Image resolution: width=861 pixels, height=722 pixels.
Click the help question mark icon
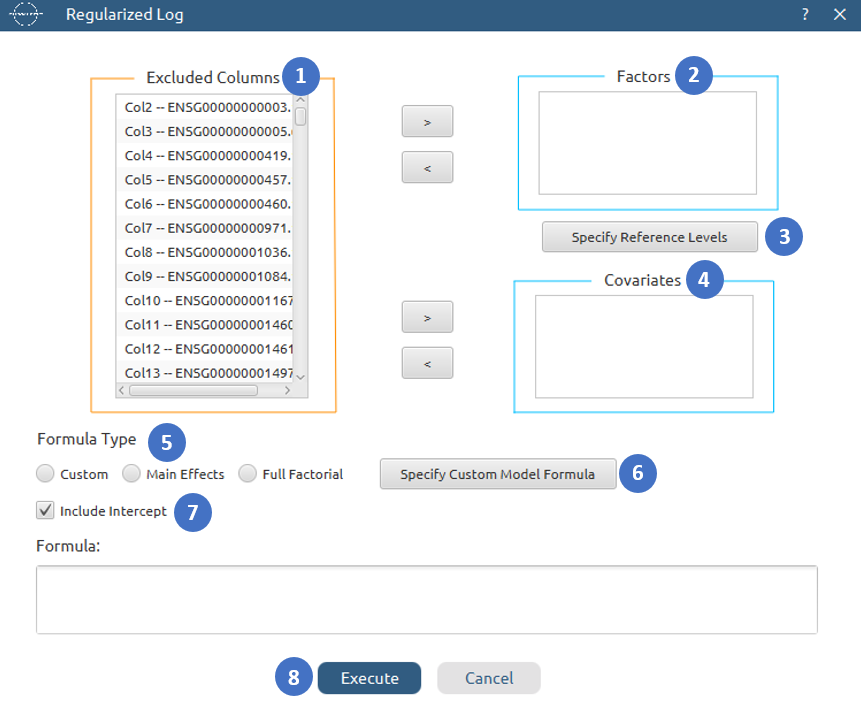click(805, 14)
